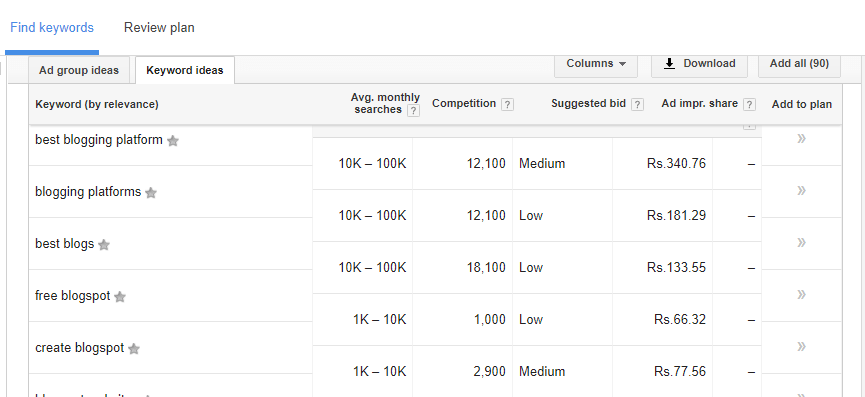865x397 pixels.
Task: Select the Find keywords tab
Action: click(52, 28)
